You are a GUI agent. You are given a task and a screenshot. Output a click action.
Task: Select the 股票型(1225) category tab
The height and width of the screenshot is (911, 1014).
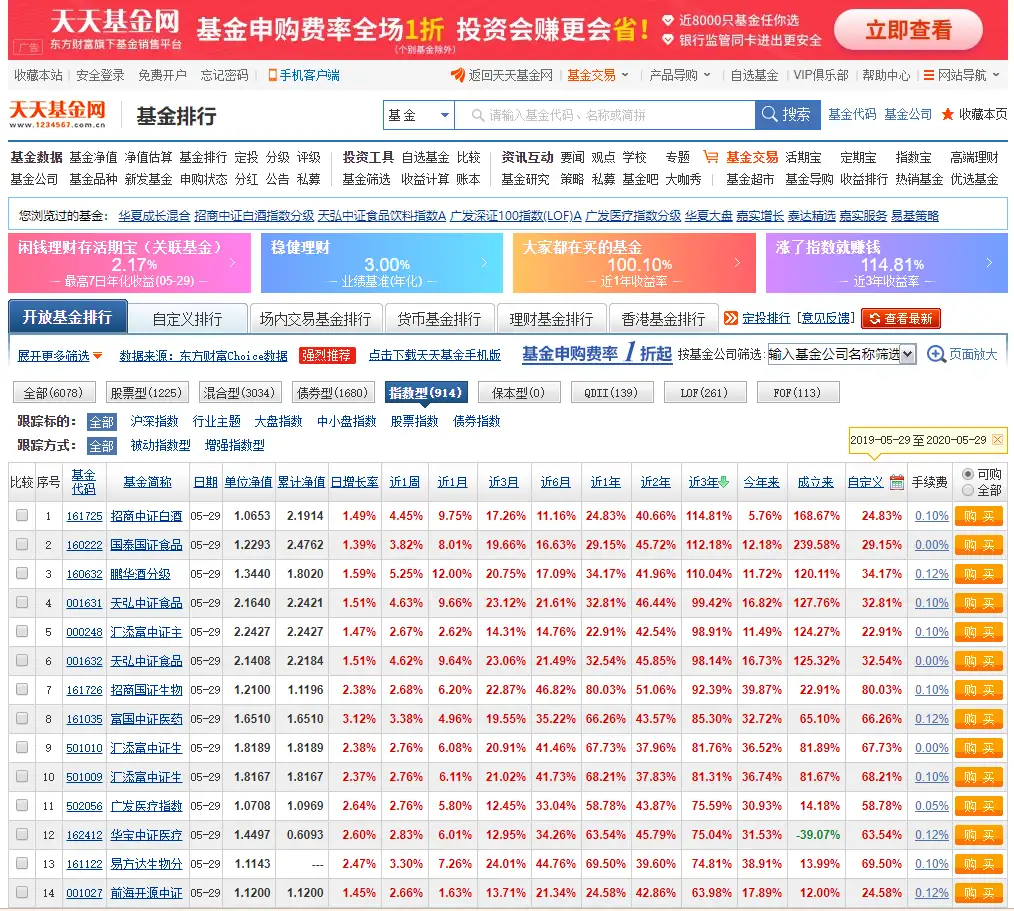coord(147,392)
